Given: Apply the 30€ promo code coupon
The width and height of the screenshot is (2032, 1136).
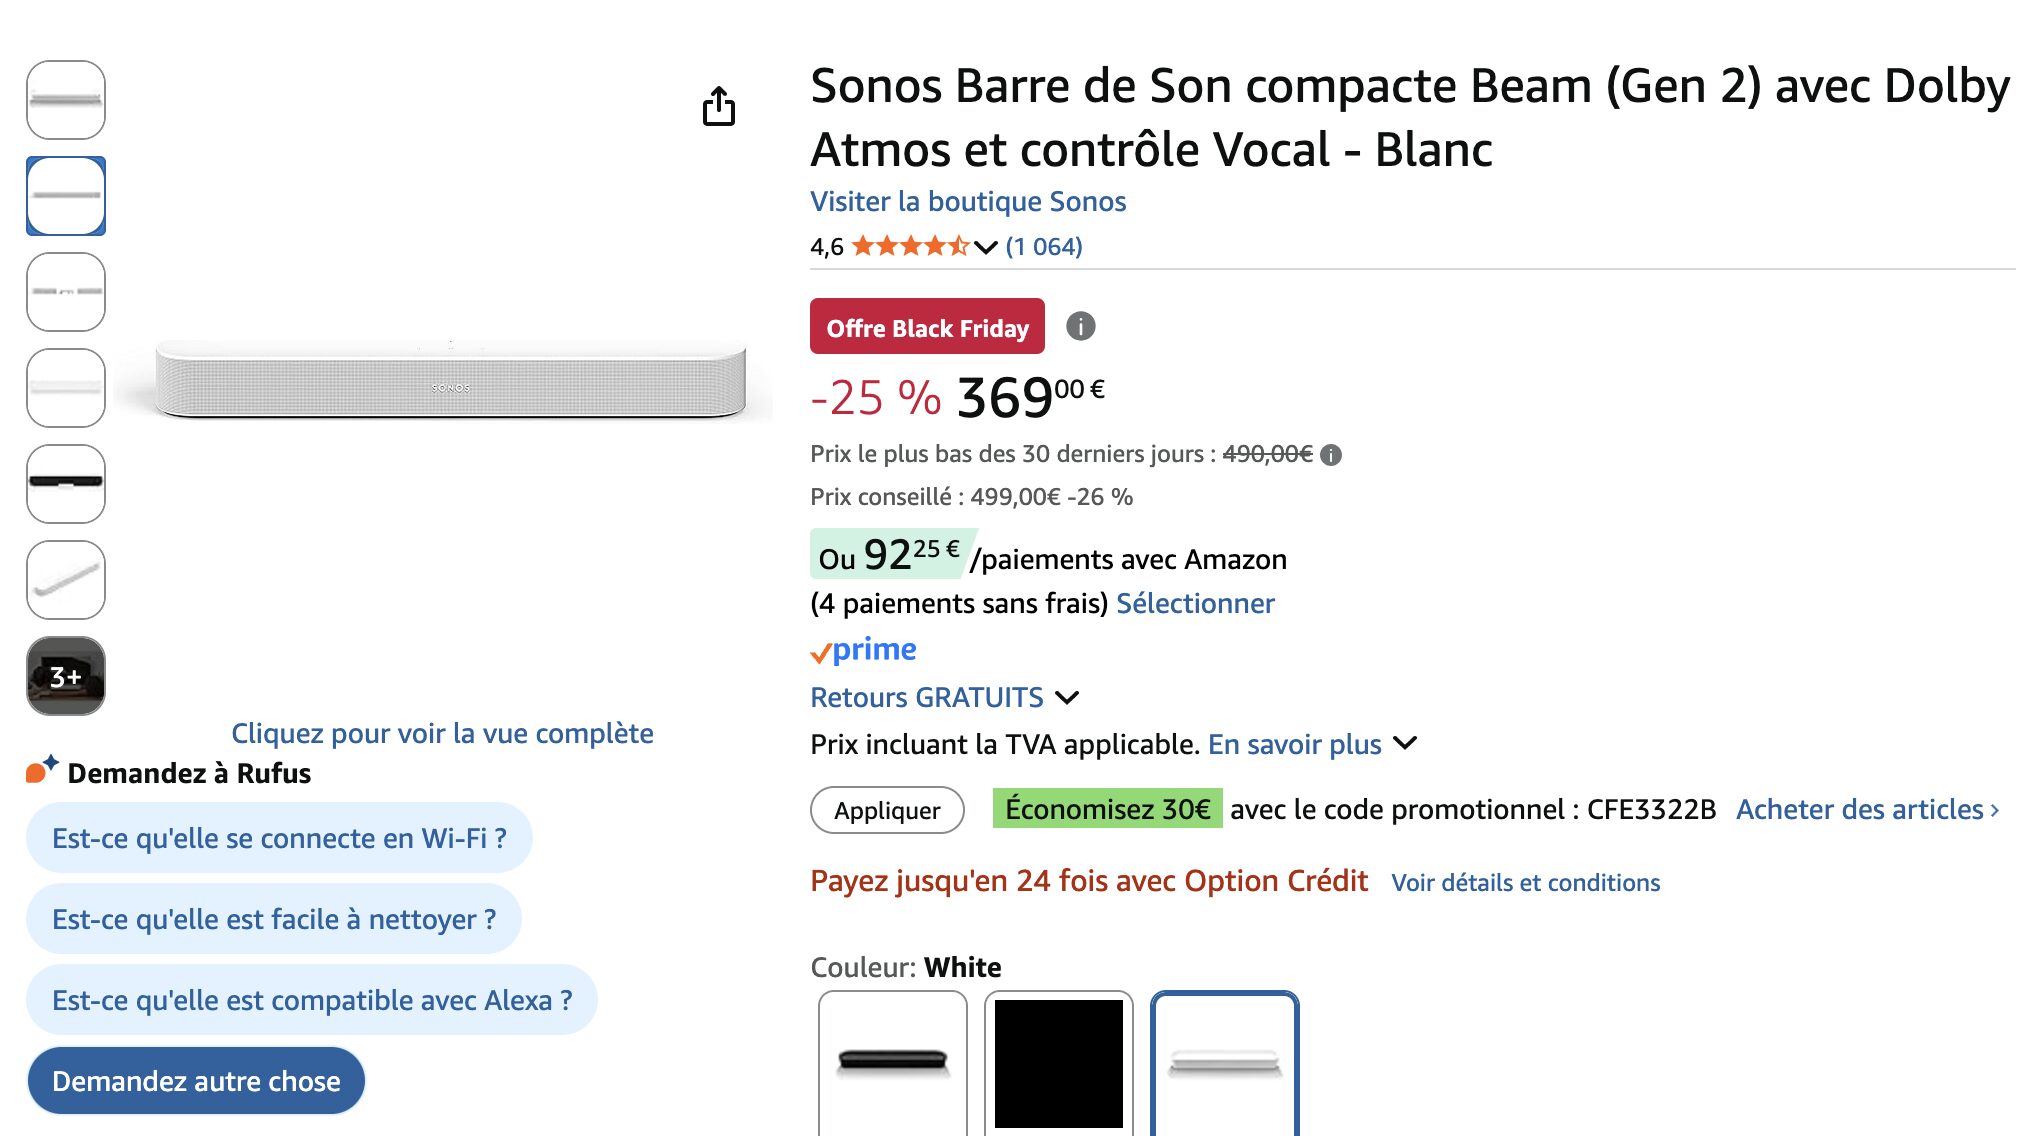Looking at the screenshot, I should [x=886, y=810].
